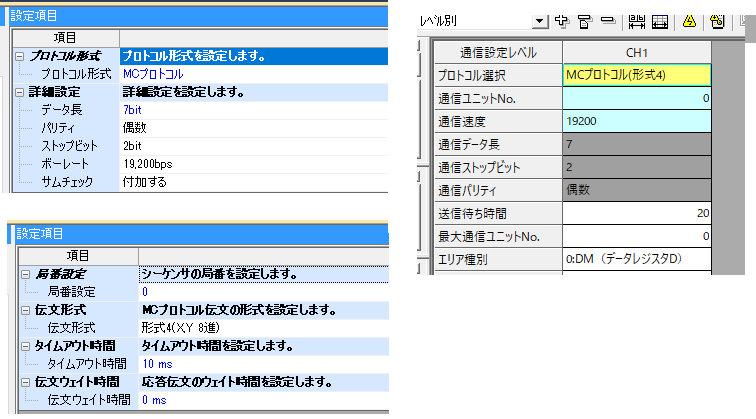Click the プロトコル形式を設定します。 highlighted row
Screen dimensions: 756x419
[254, 56]
